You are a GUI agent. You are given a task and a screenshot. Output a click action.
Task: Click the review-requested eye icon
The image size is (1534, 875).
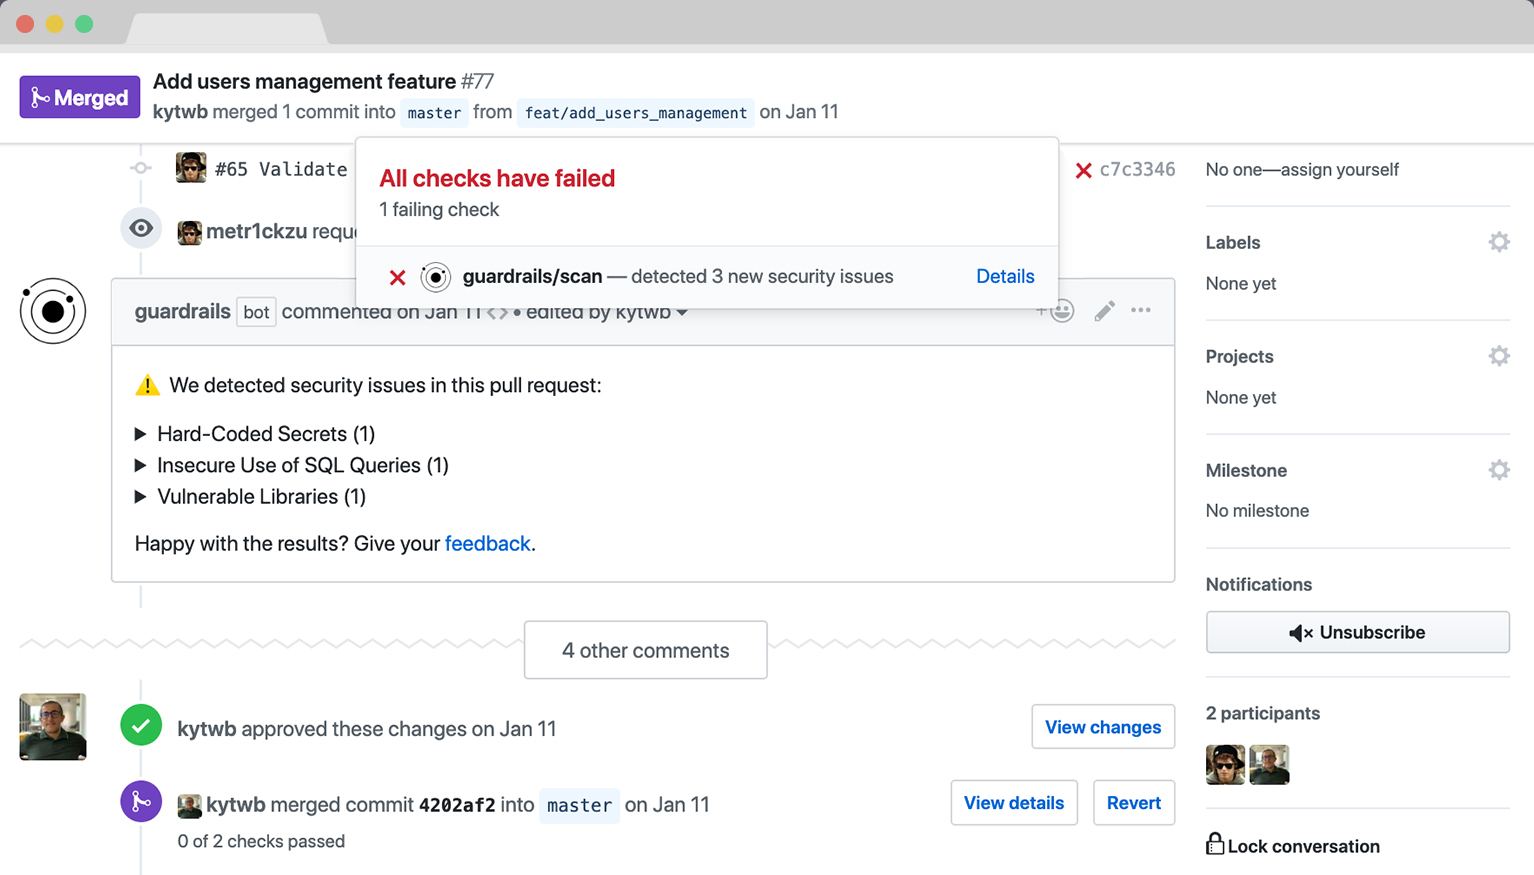pos(141,229)
